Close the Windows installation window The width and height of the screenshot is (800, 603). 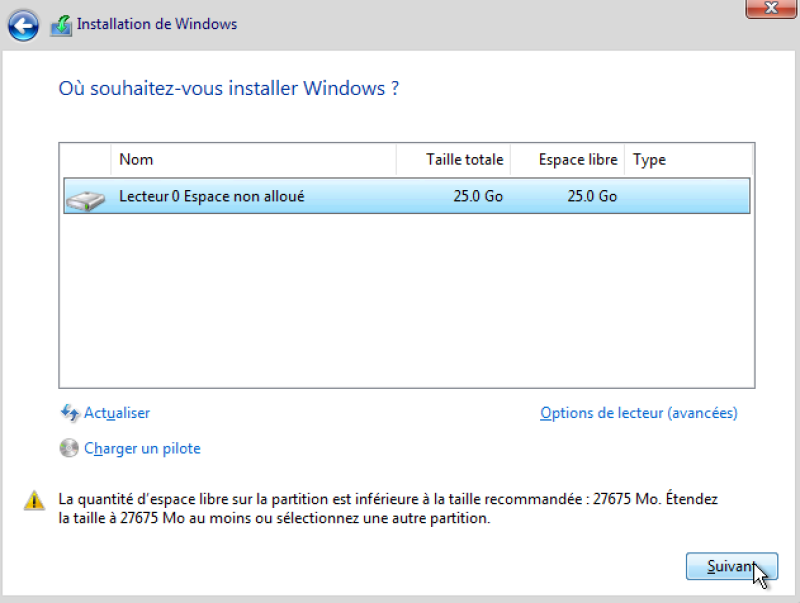[770, 9]
